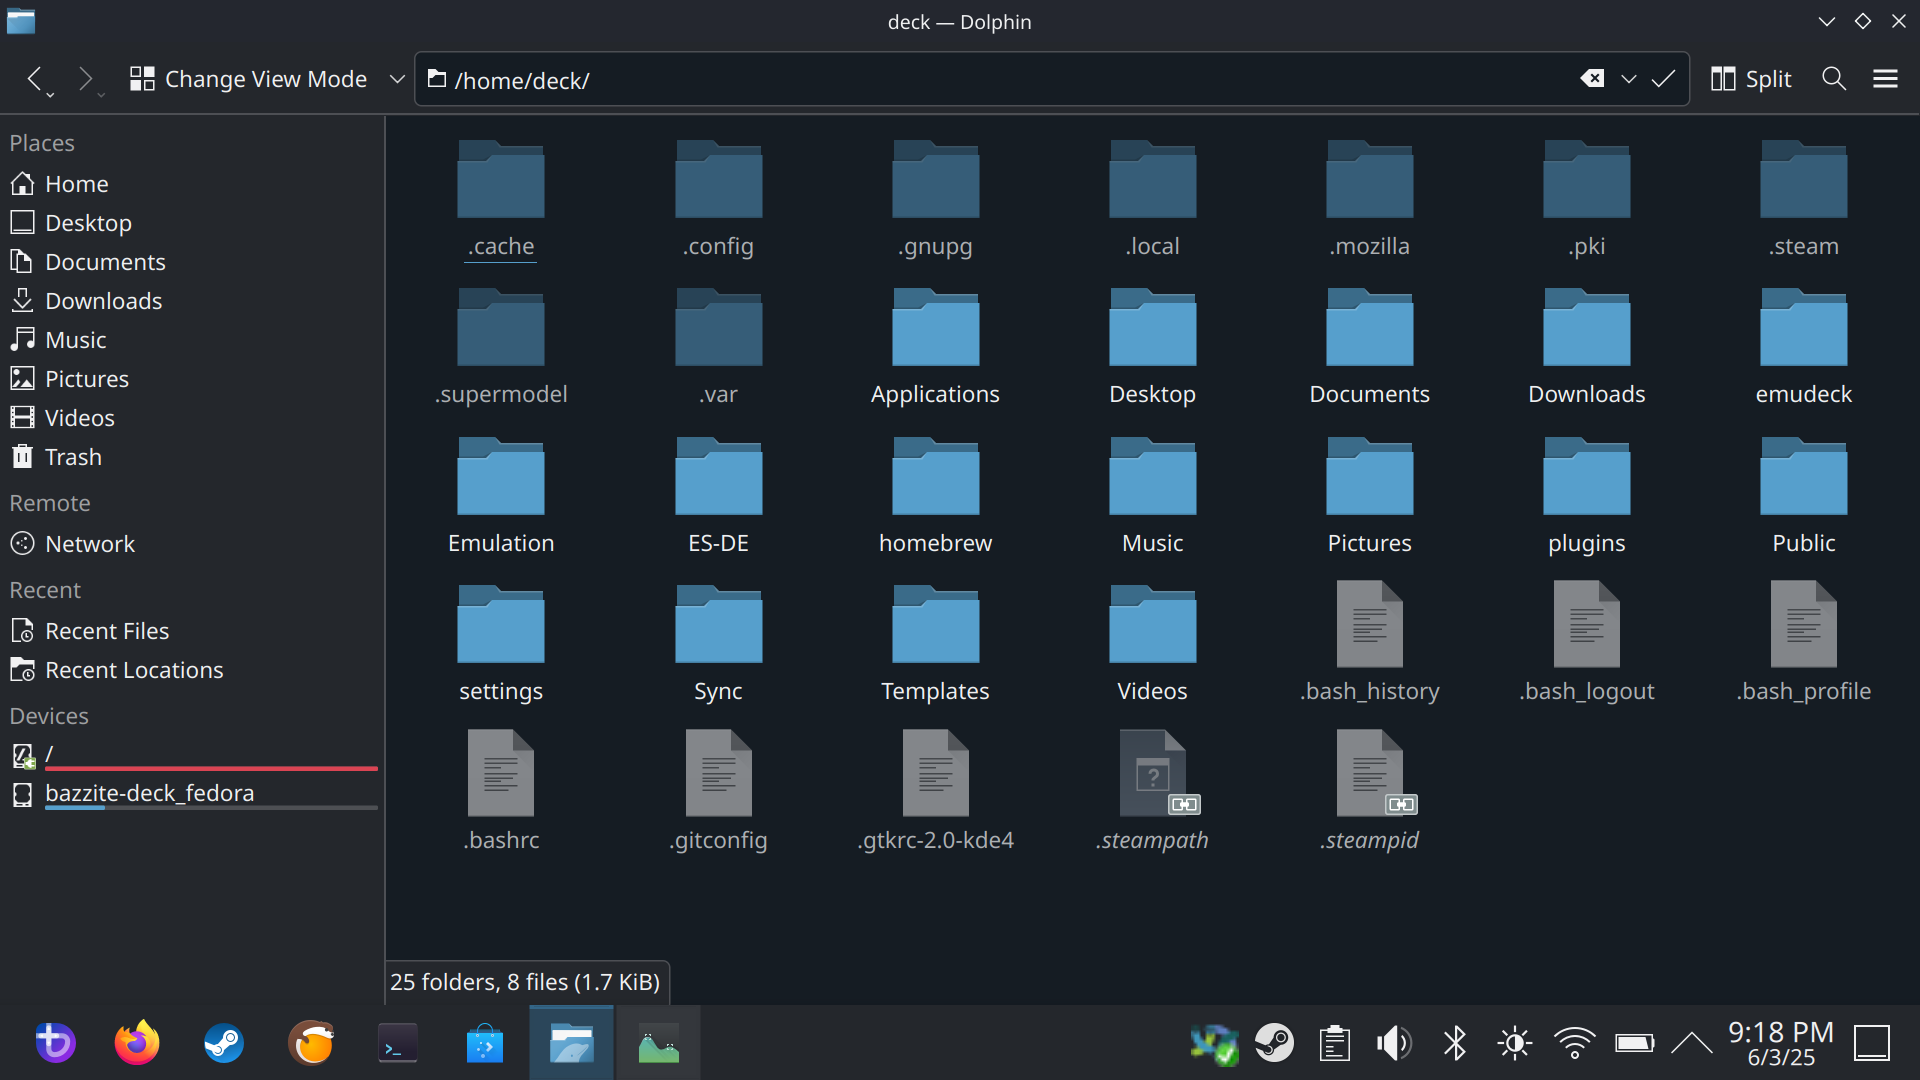This screenshot has width=1920, height=1080.
Task: Select the .bash_logout file
Action: pos(1587,644)
